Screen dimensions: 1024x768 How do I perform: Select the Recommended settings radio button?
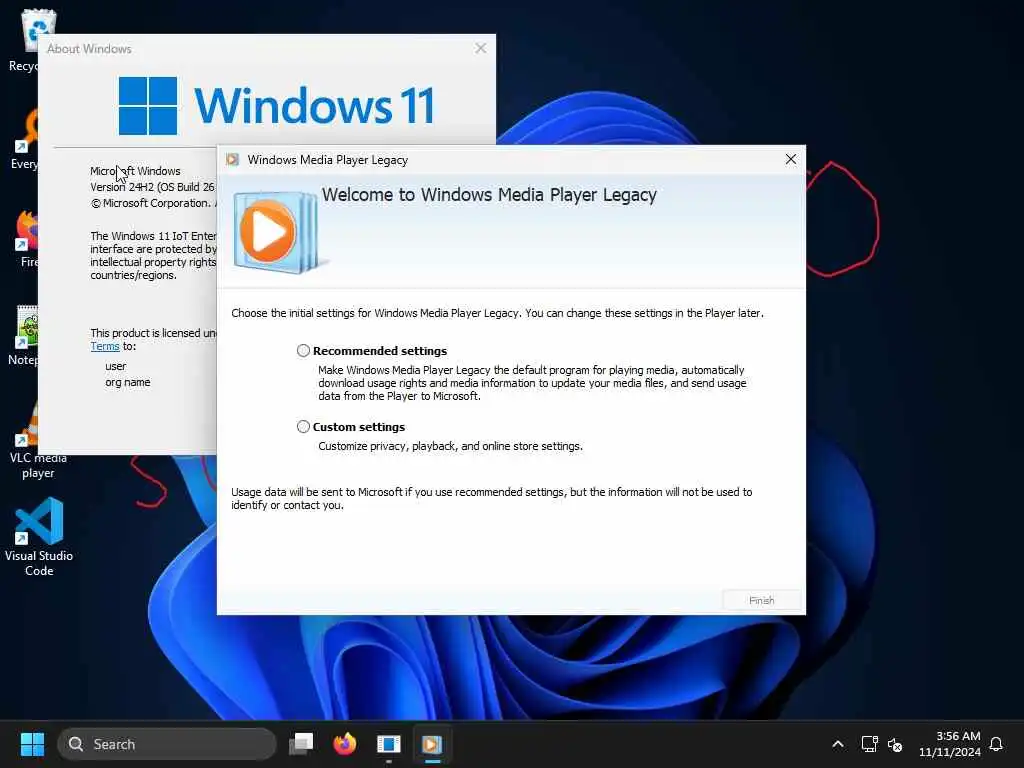303,351
